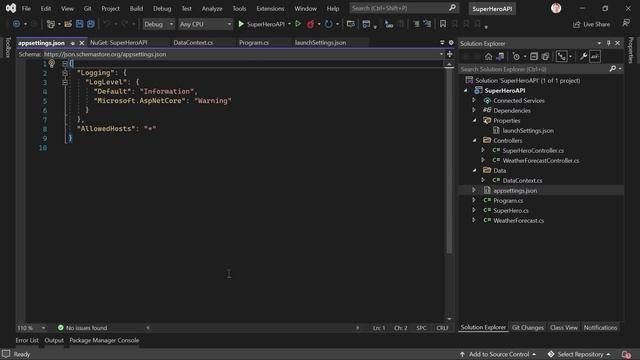Viewport: 640px width, 360px height.
Task: Click the Save file icon in toolbar
Action: tap(79, 24)
